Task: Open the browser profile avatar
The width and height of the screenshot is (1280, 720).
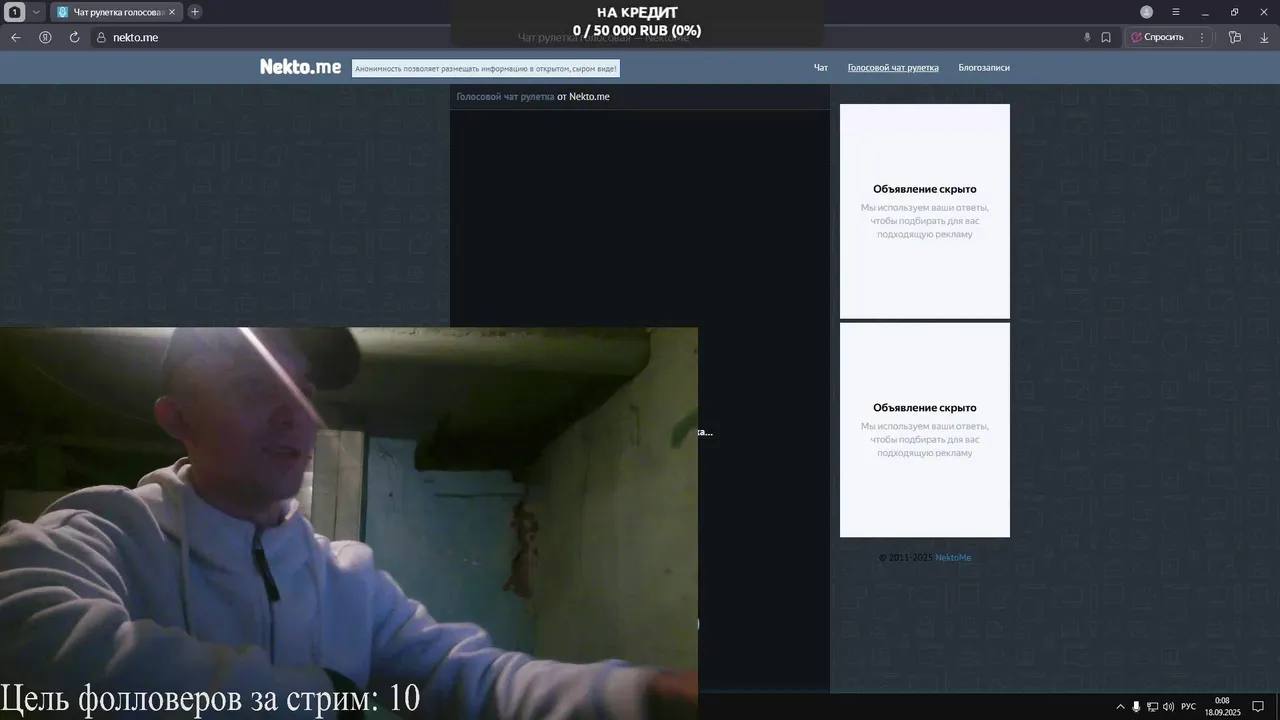Action: (1147, 12)
